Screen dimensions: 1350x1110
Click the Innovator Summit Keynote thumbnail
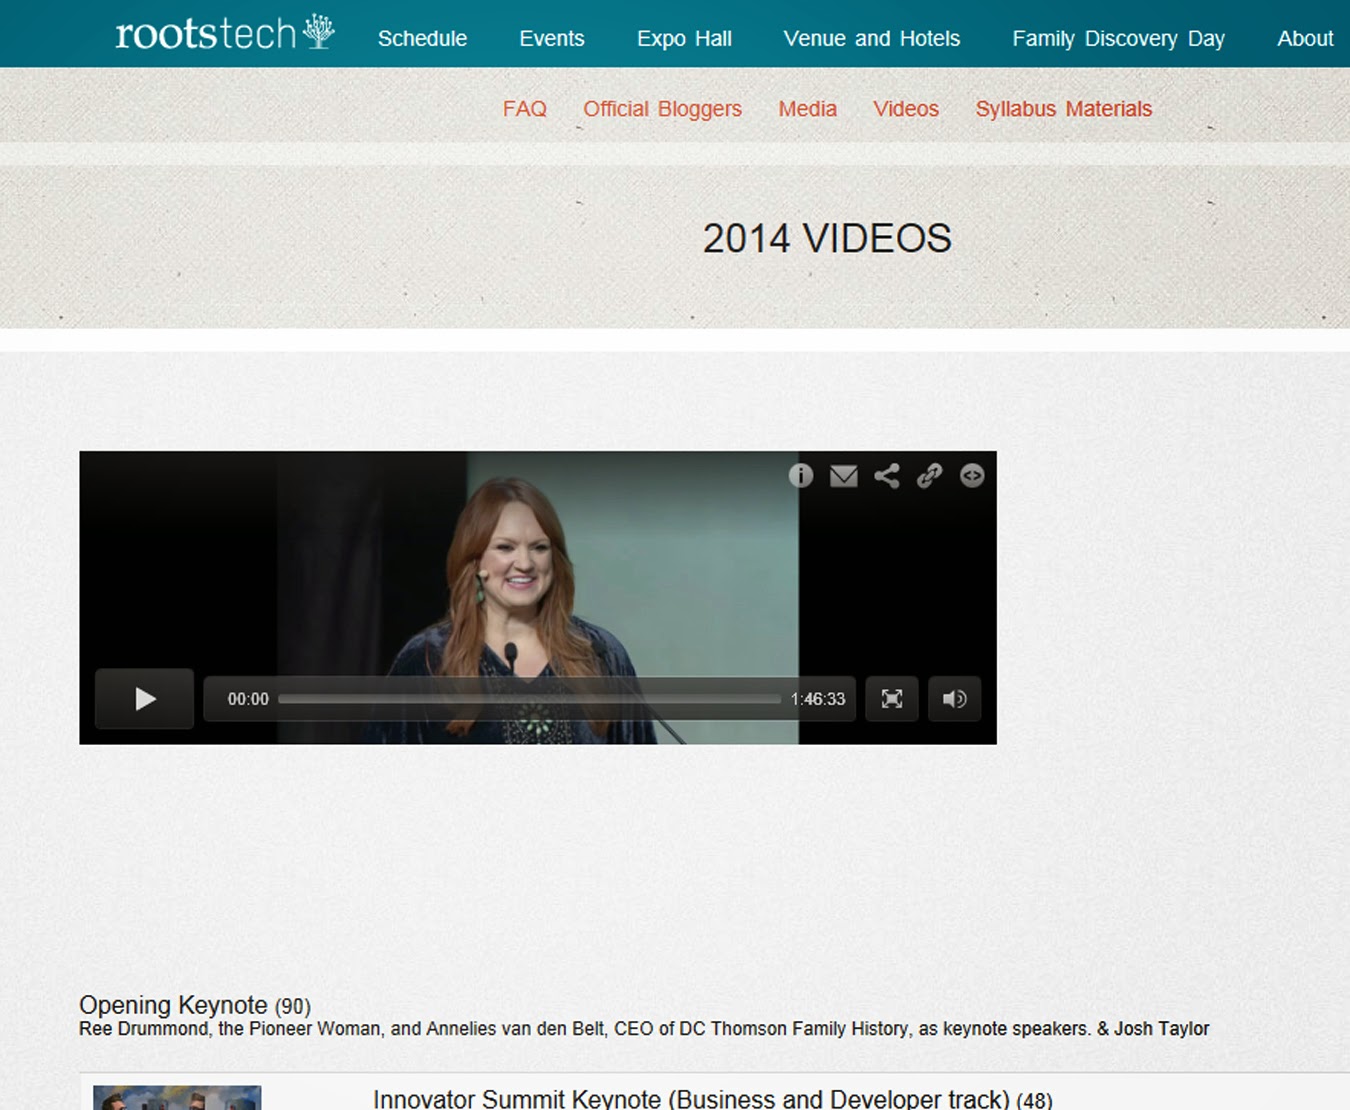(x=177, y=1098)
